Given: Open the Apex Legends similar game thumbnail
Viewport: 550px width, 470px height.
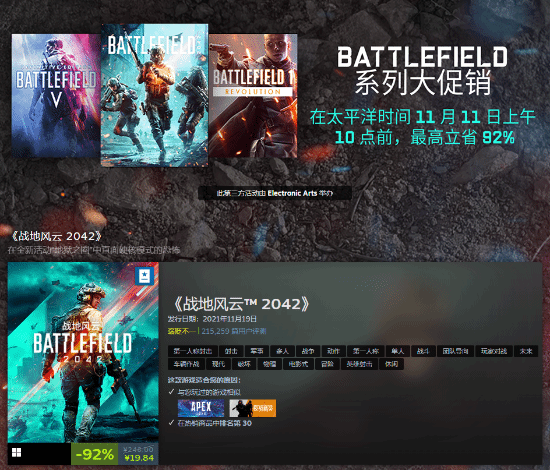Looking at the screenshot, I should point(201,408).
